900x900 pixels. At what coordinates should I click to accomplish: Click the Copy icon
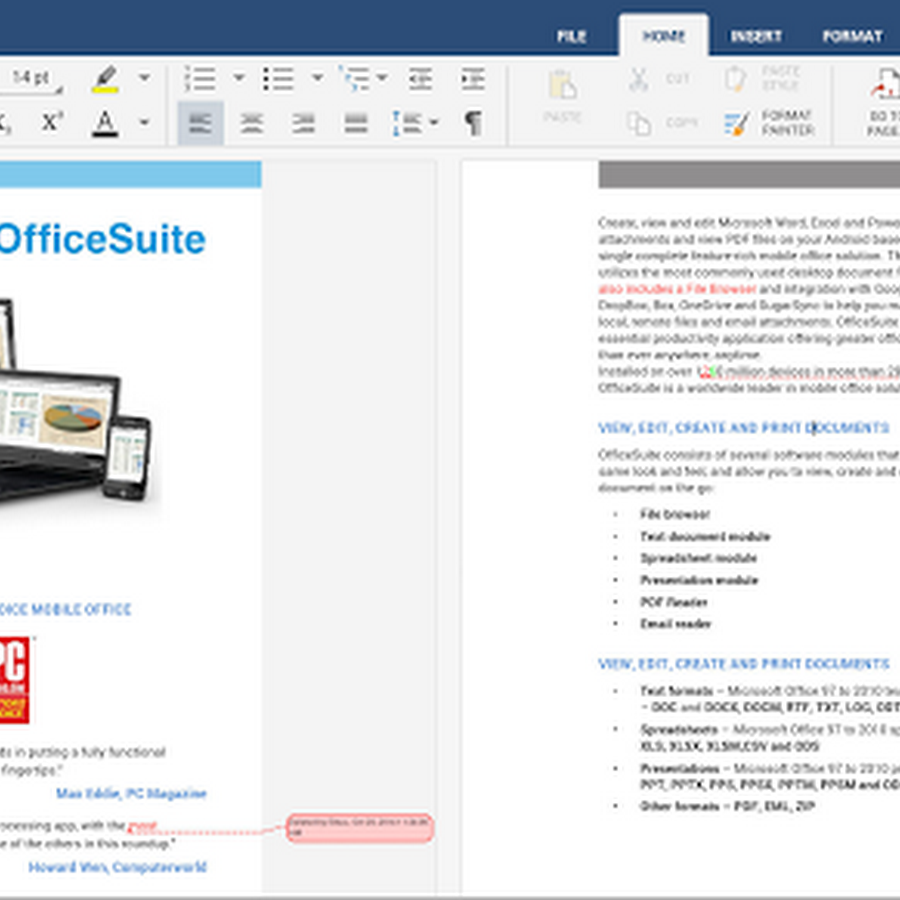pyautogui.click(x=638, y=123)
